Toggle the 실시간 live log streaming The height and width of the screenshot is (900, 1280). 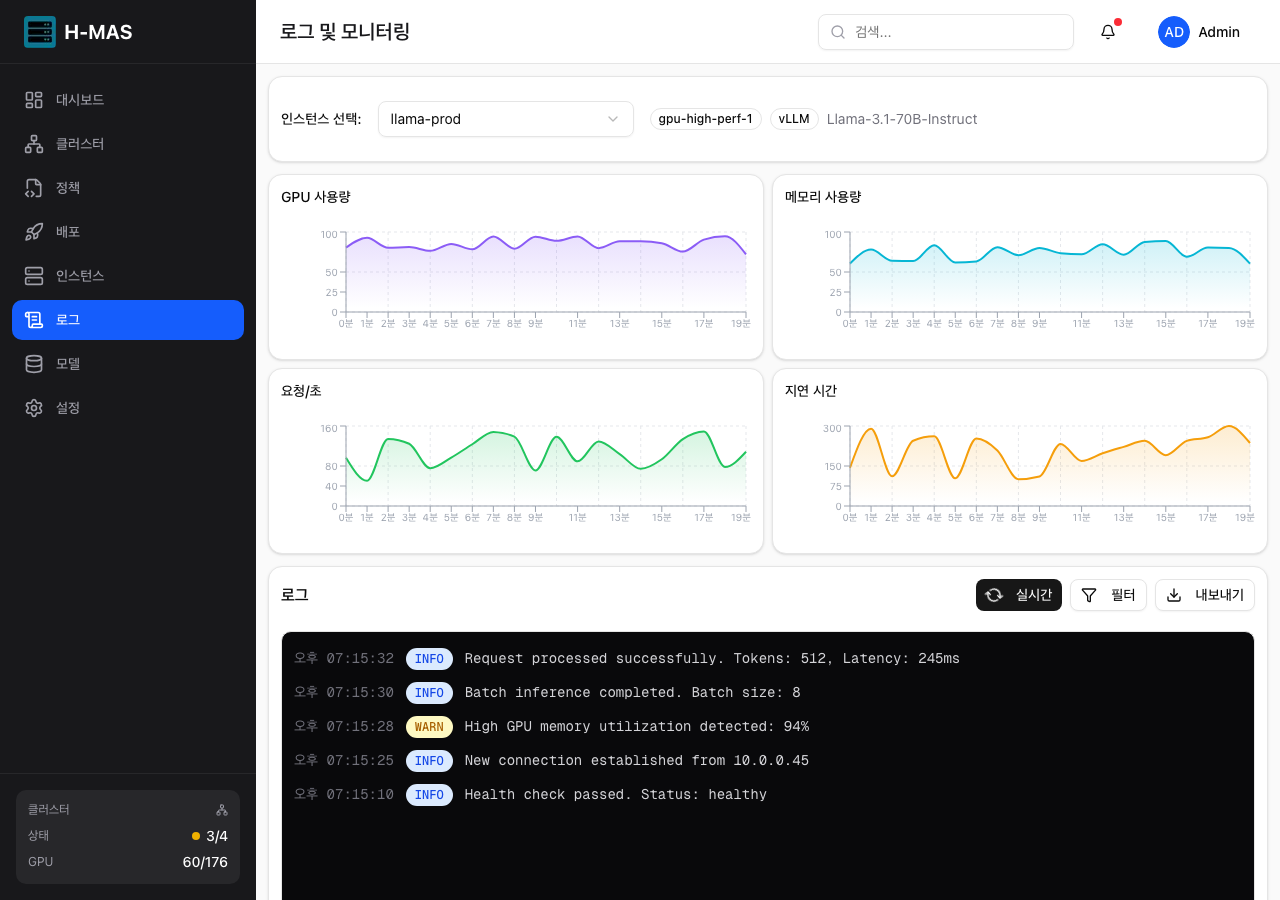coord(1018,594)
